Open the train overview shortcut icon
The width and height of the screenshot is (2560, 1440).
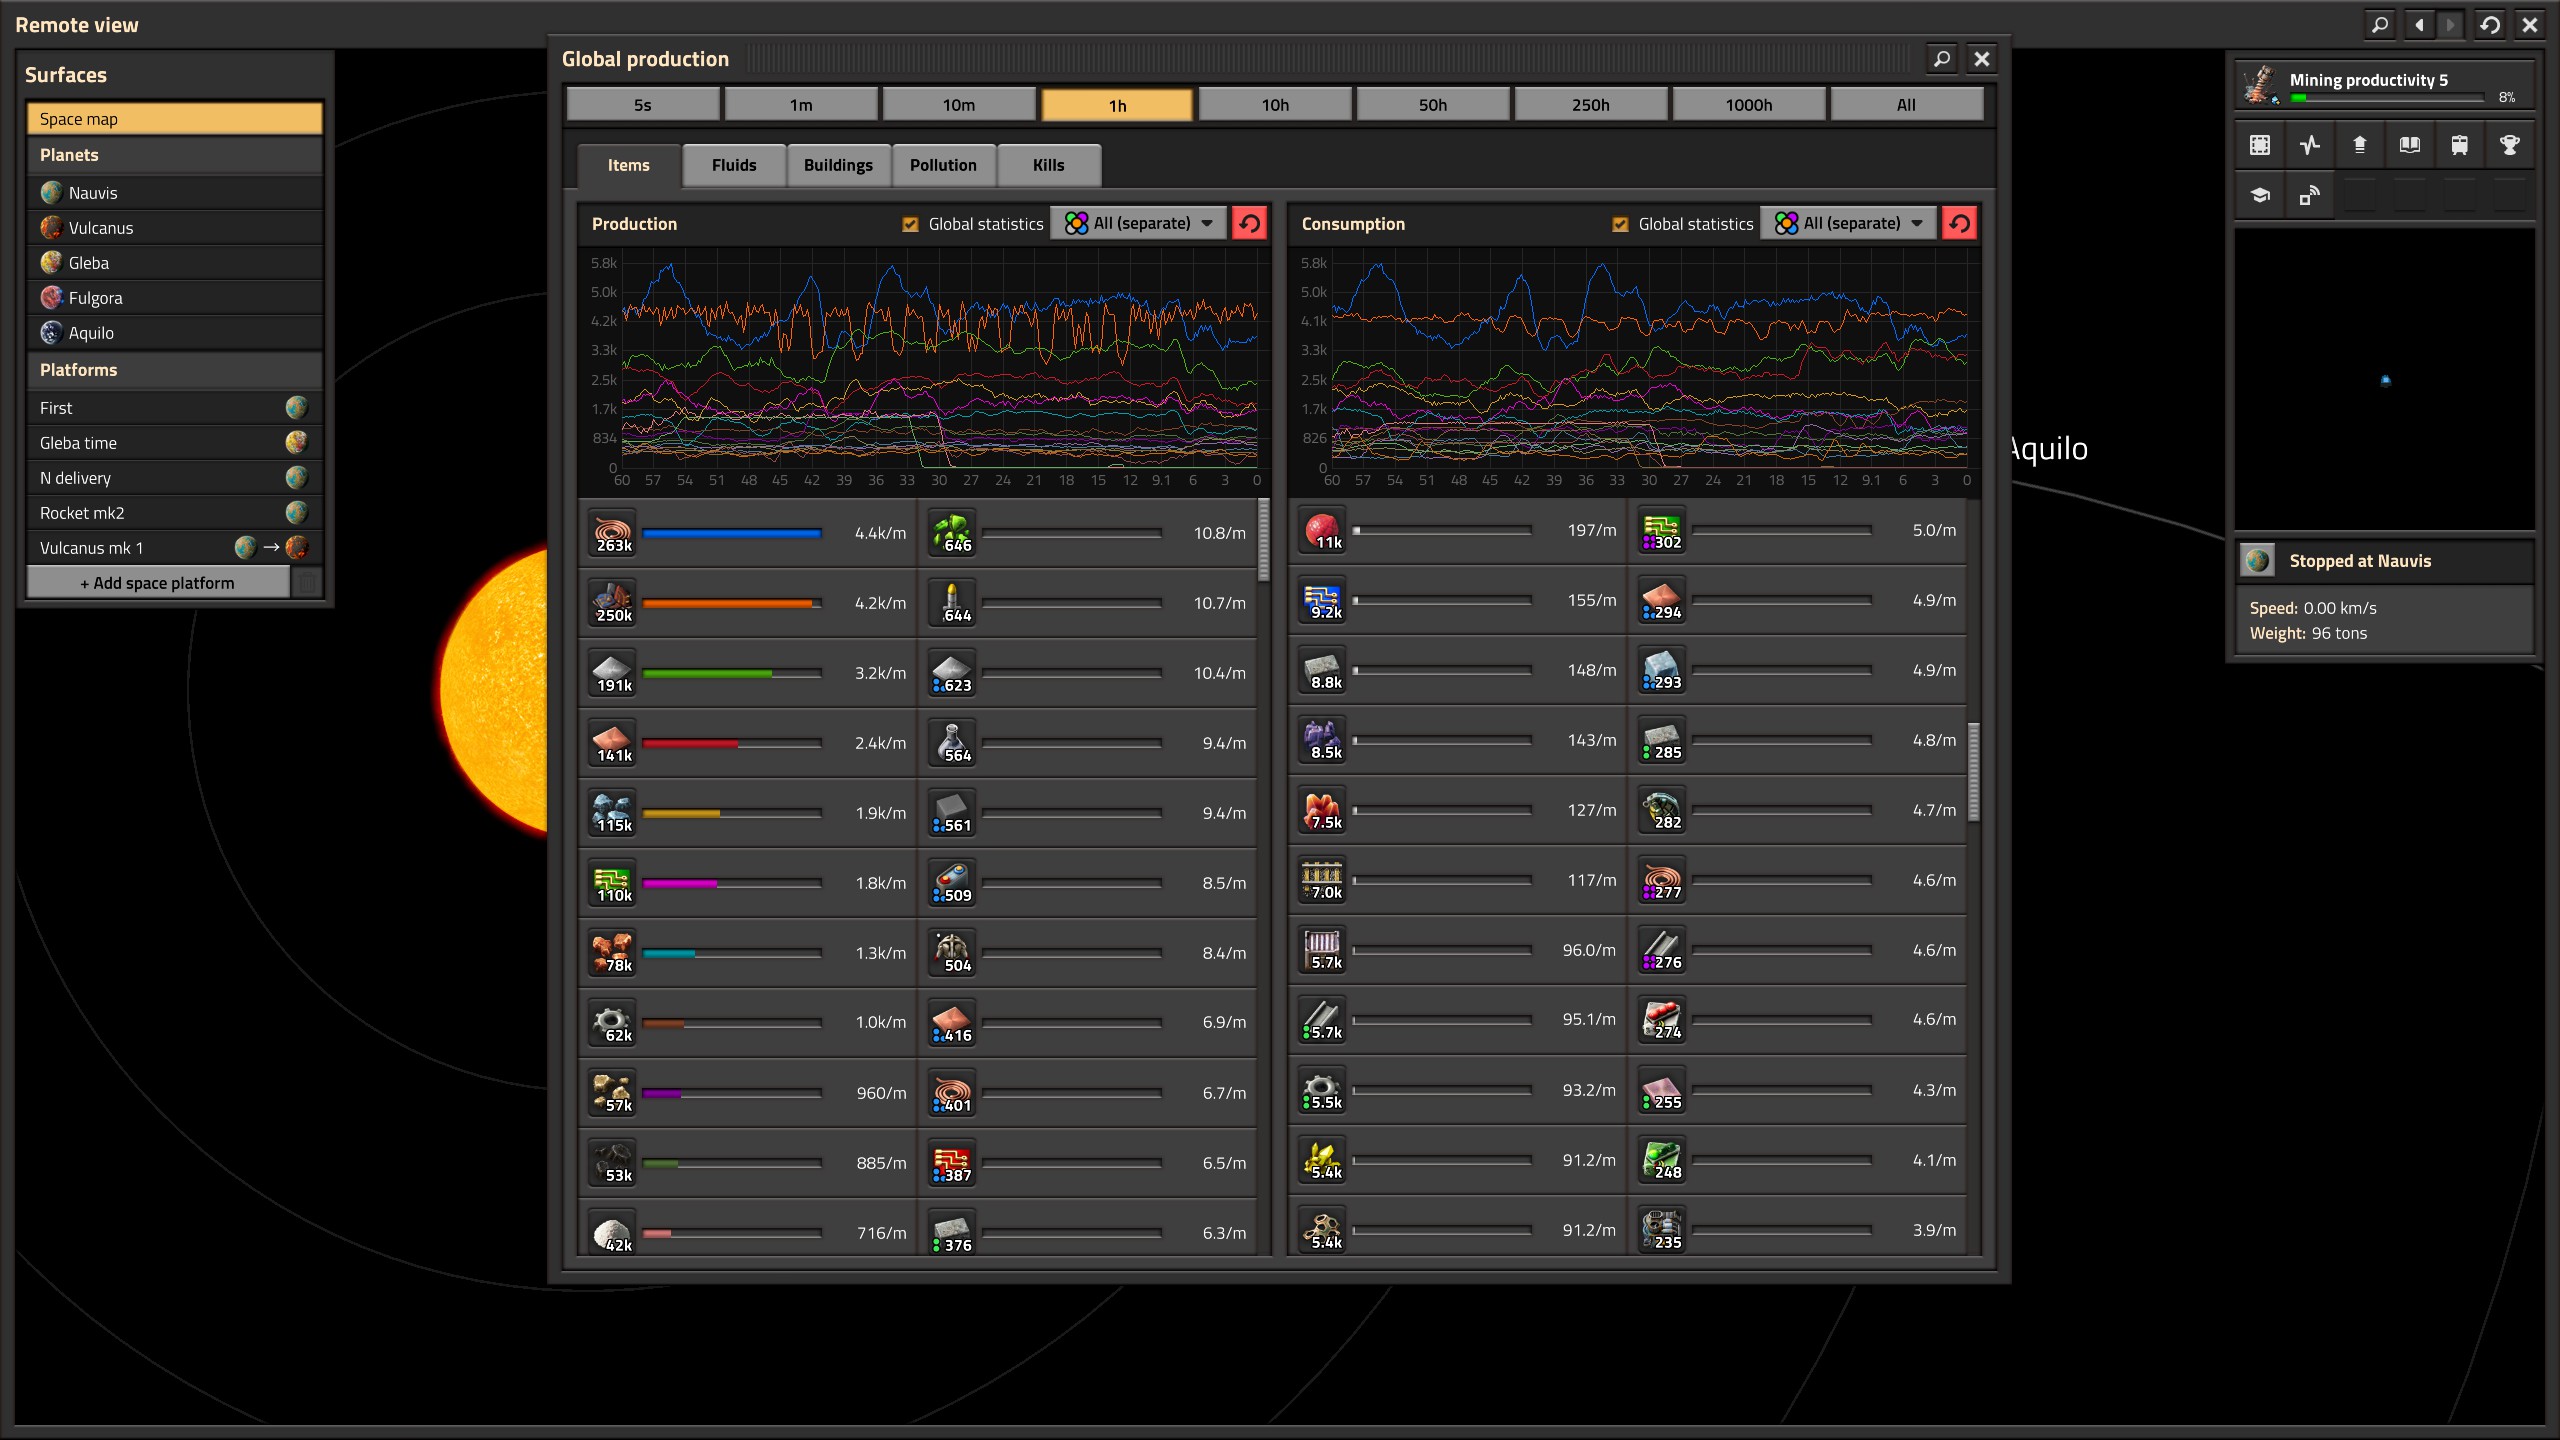[x=2459, y=145]
